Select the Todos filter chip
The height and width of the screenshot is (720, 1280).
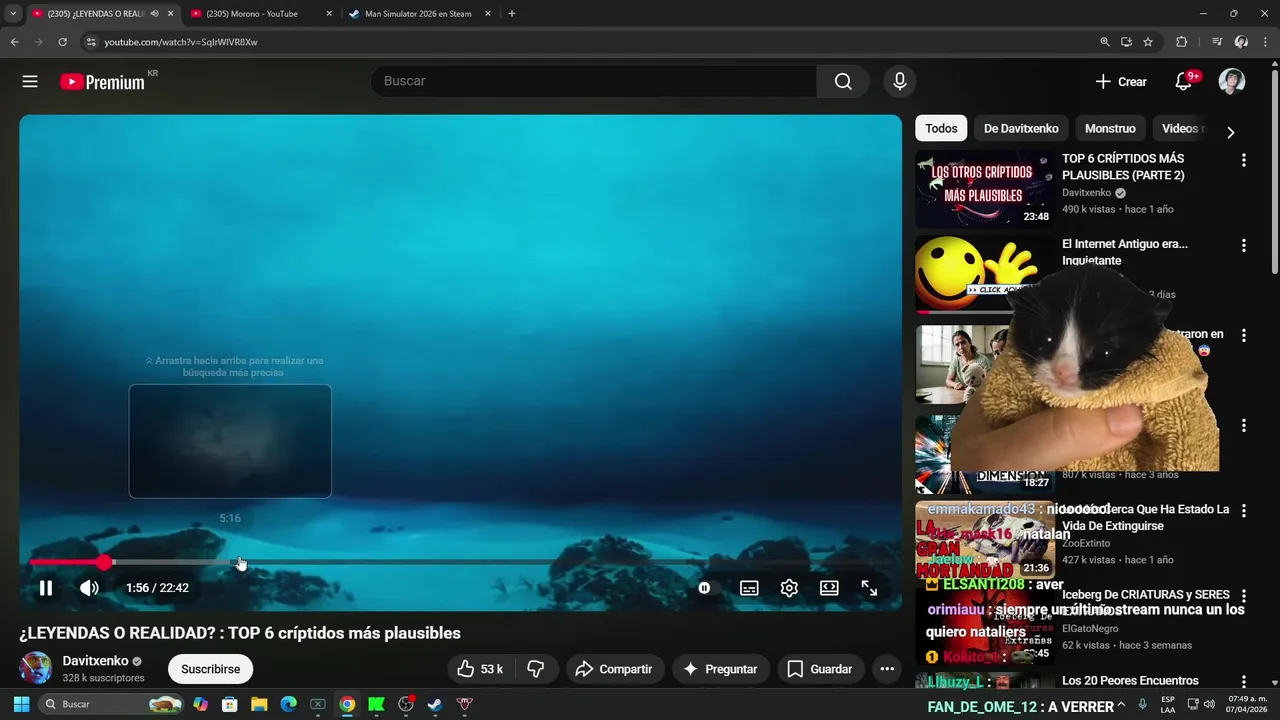[941, 128]
